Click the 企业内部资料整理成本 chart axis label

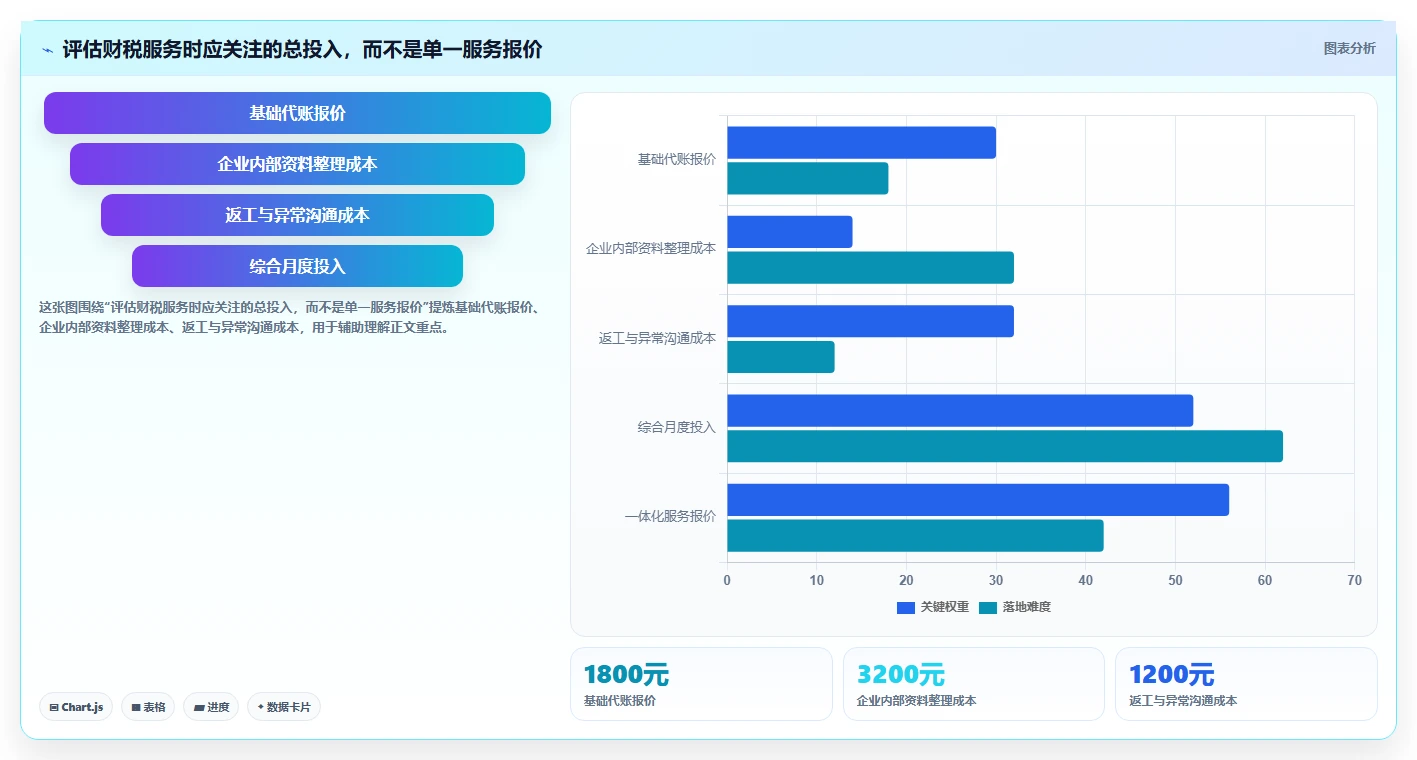[x=651, y=248]
